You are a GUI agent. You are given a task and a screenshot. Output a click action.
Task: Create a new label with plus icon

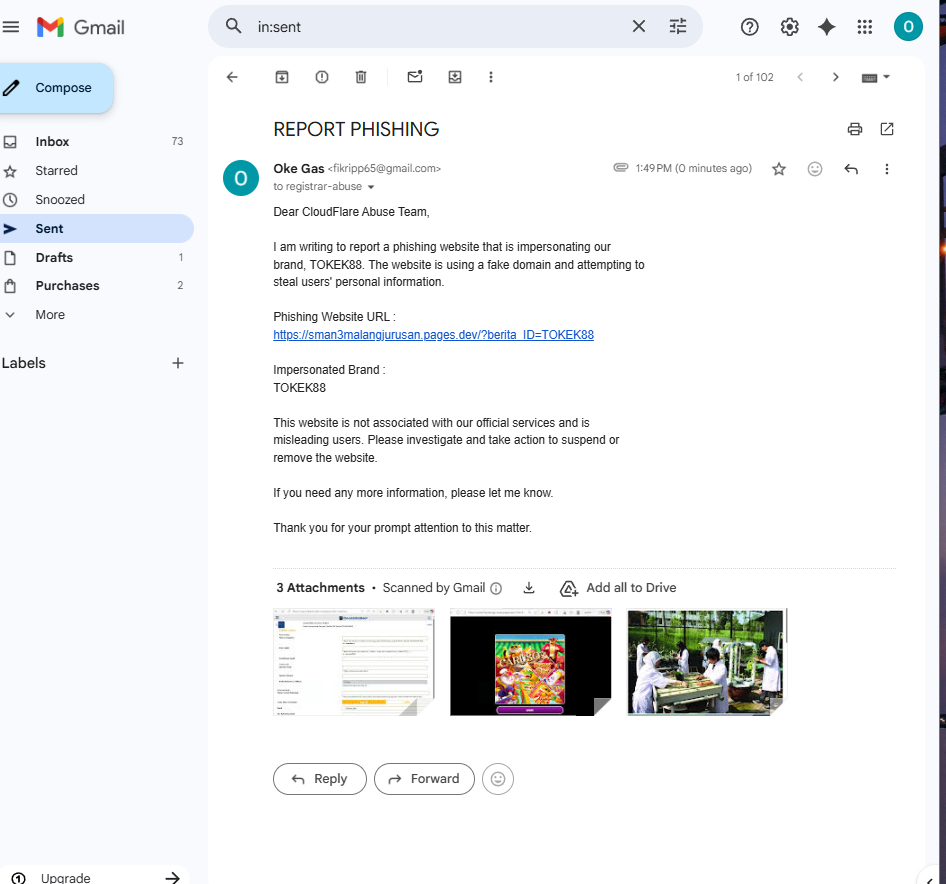click(177, 363)
